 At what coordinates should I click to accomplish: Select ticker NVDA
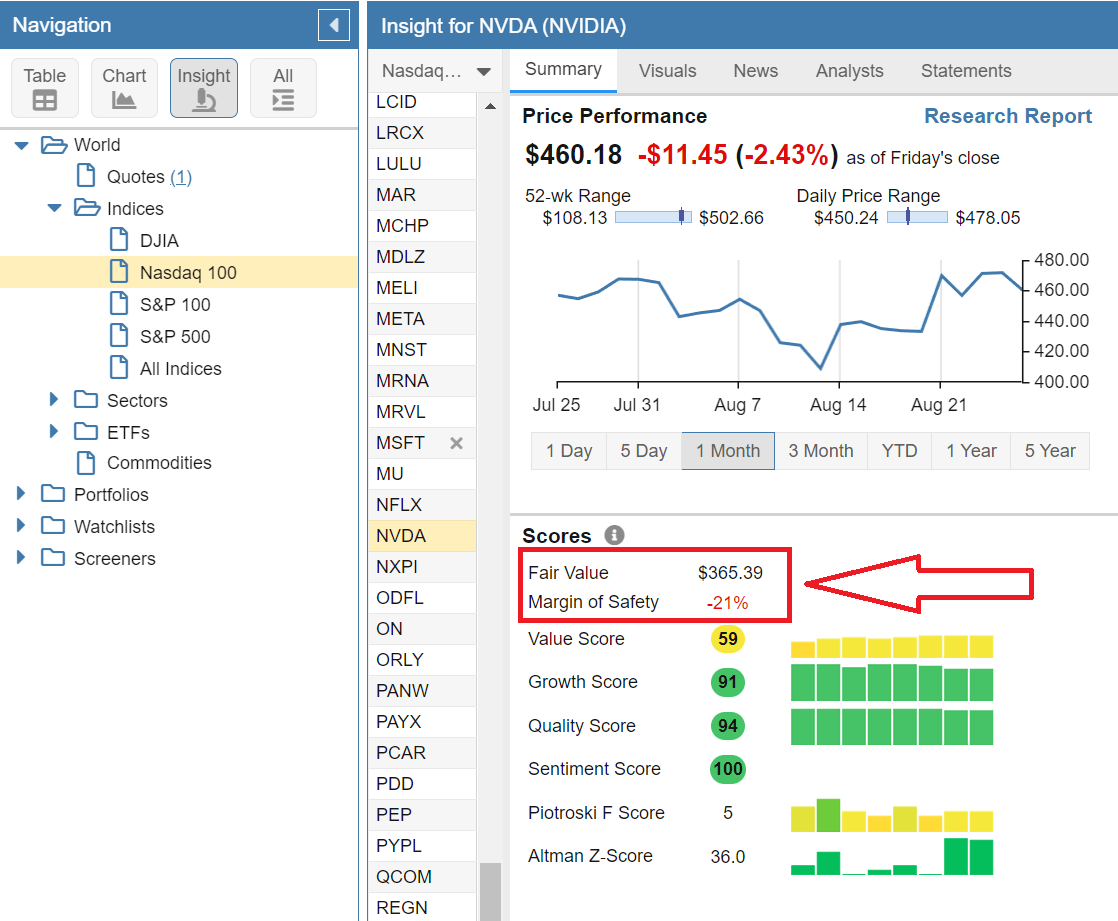tap(422, 536)
